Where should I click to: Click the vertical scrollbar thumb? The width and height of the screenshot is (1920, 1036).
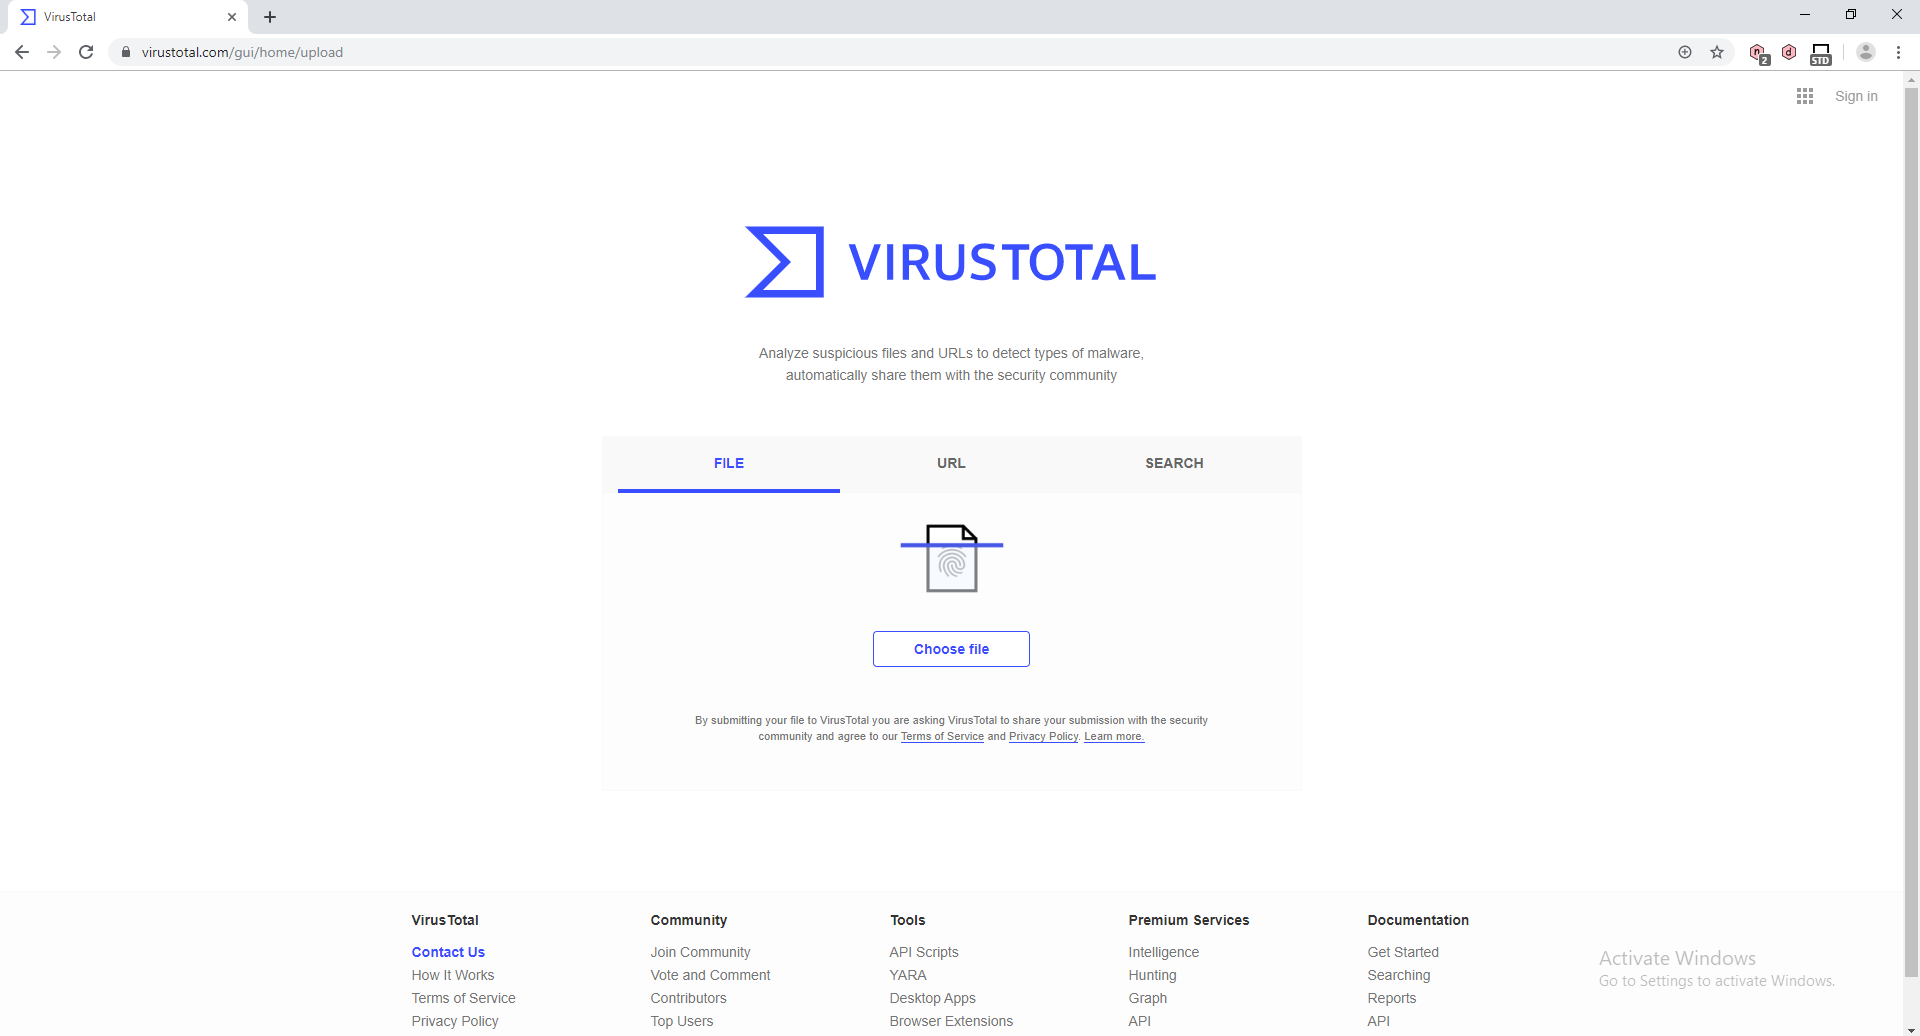pyautogui.click(x=1911, y=532)
